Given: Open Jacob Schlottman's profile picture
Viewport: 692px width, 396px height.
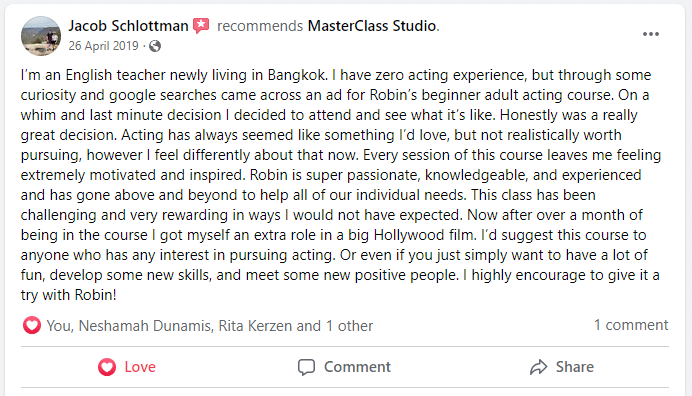Looking at the screenshot, I should point(41,36).
